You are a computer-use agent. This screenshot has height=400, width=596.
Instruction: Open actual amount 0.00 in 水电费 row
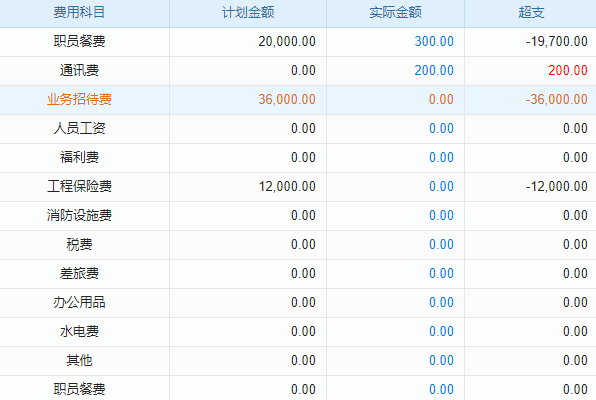tap(441, 331)
